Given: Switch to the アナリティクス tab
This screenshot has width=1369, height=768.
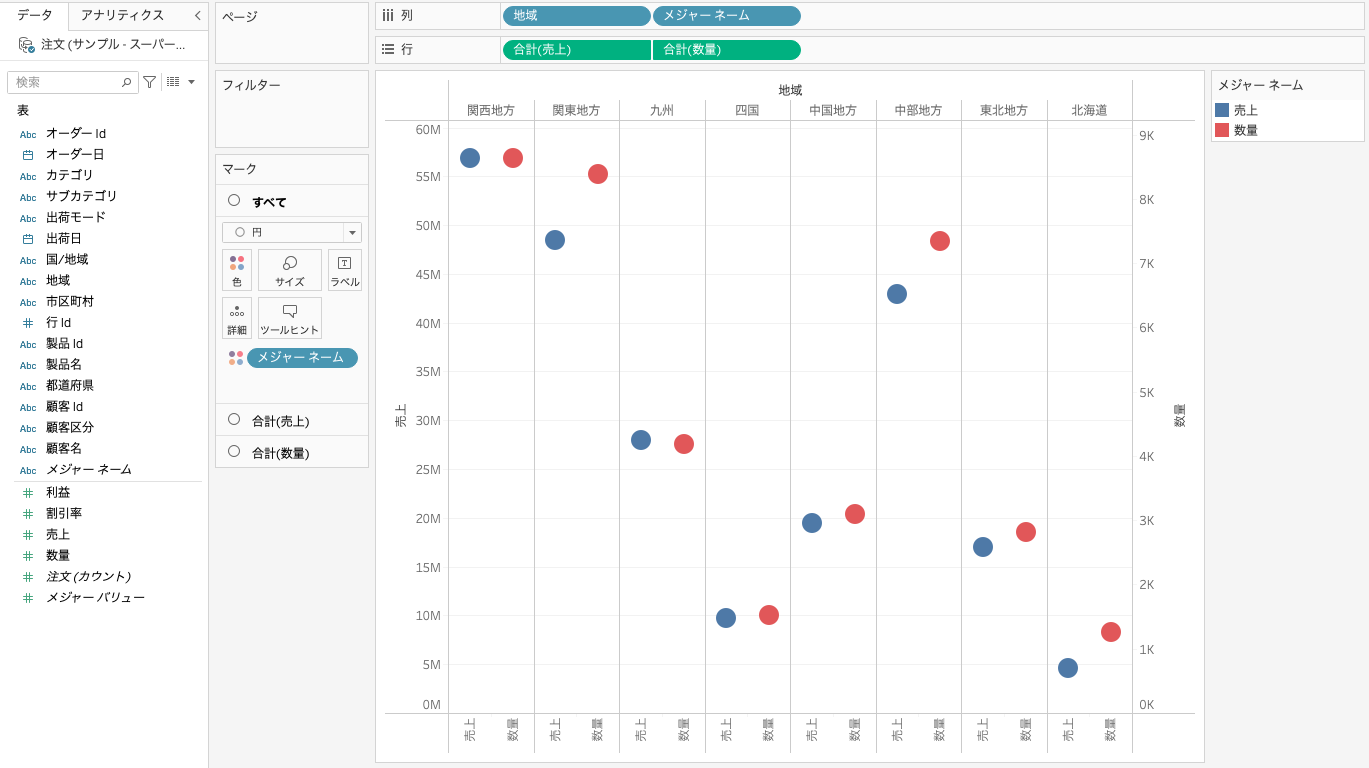Looking at the screenshot, I should (x=122, y=15).
